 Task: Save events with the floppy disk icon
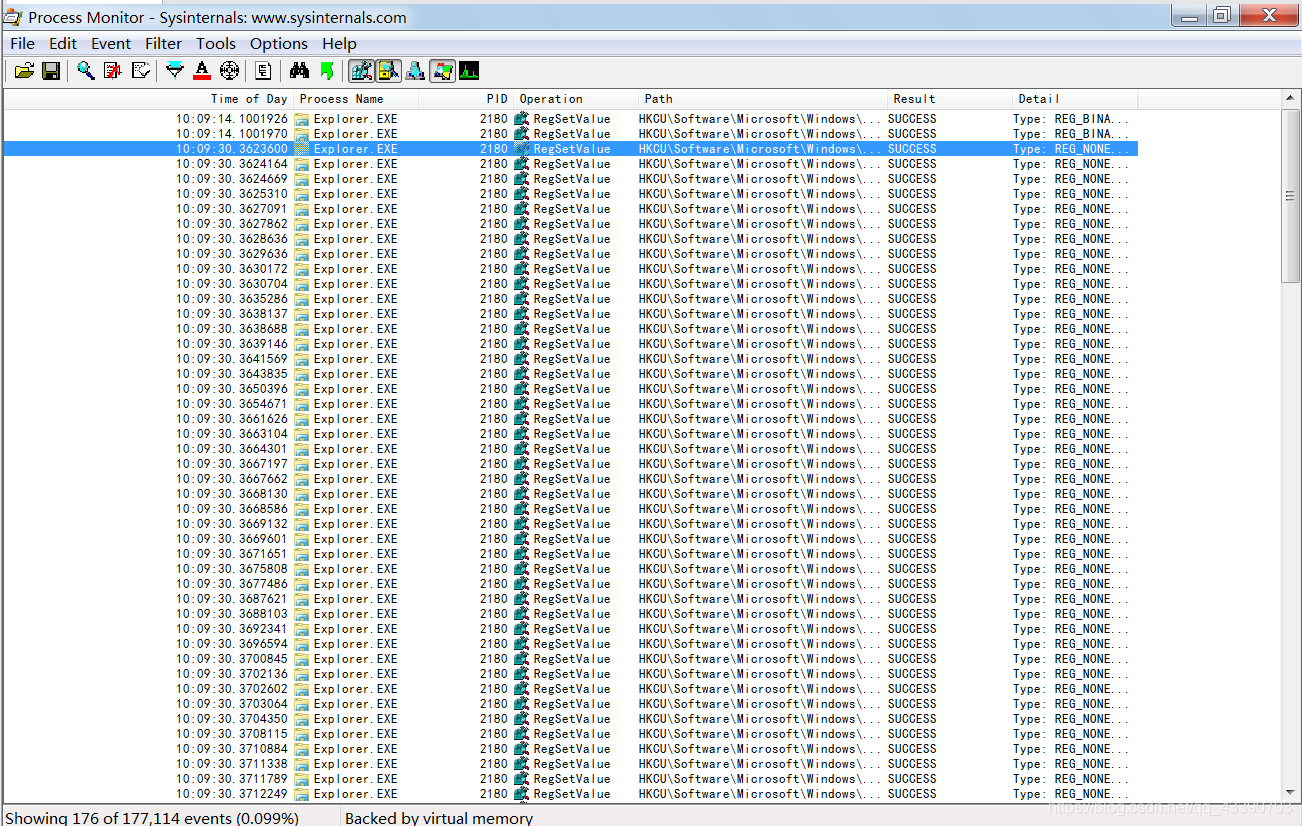[50, 70]
